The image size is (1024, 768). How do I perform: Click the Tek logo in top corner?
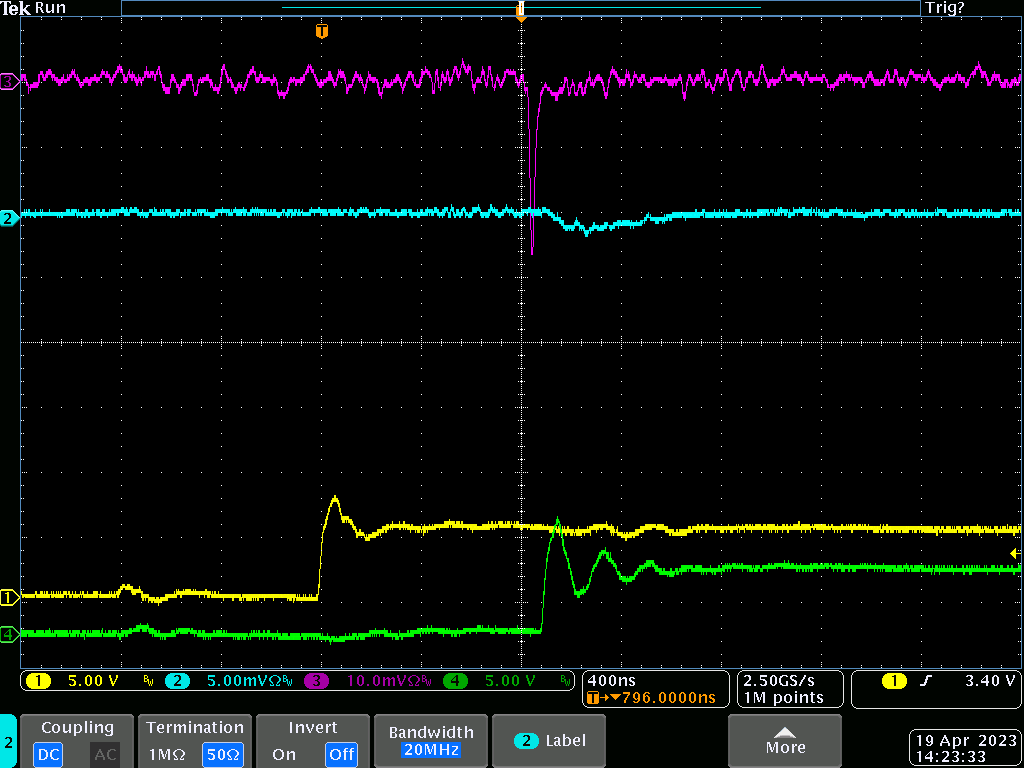pyautogui.click(x=15, y=8)
